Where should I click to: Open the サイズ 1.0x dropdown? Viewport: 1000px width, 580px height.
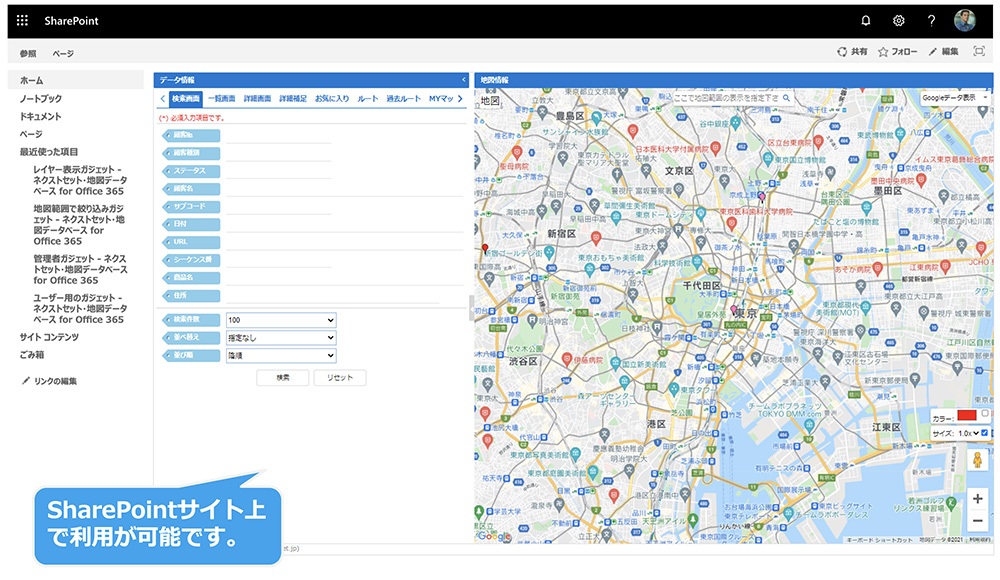tap(967, 433)
